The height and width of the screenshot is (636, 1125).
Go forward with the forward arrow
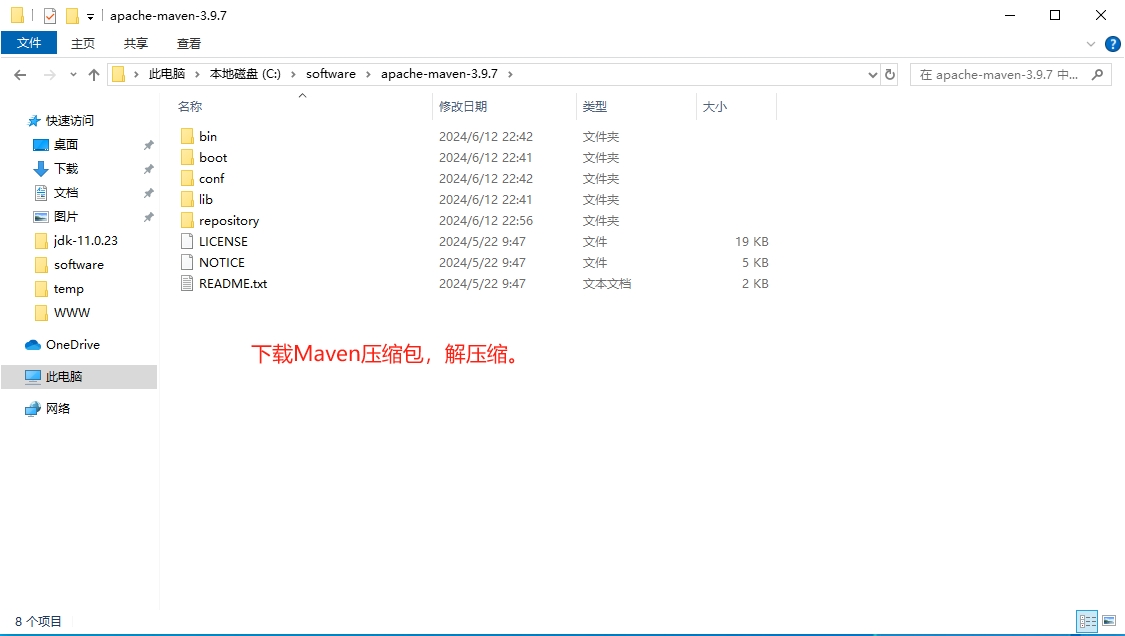click(x=50, y=75)
